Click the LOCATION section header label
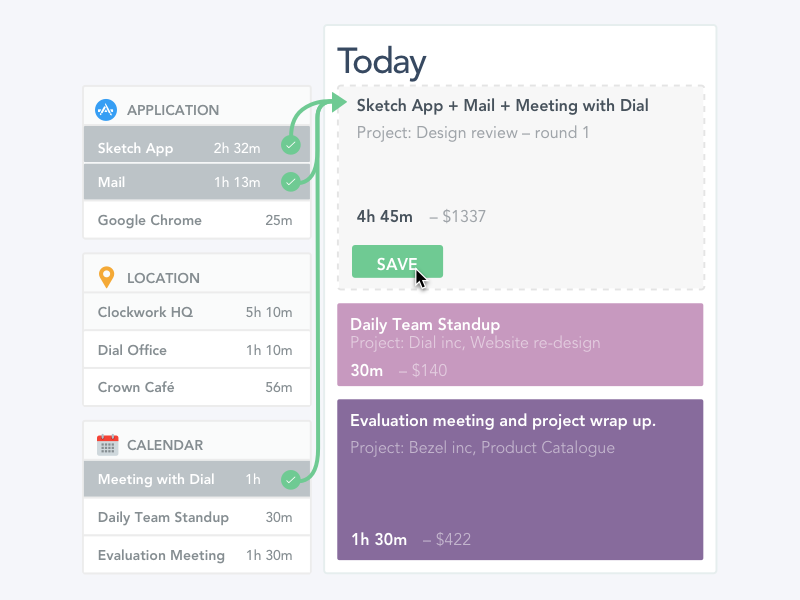This screenshot has height=600, width=800. pyautogui.click(x=163, y=278)
